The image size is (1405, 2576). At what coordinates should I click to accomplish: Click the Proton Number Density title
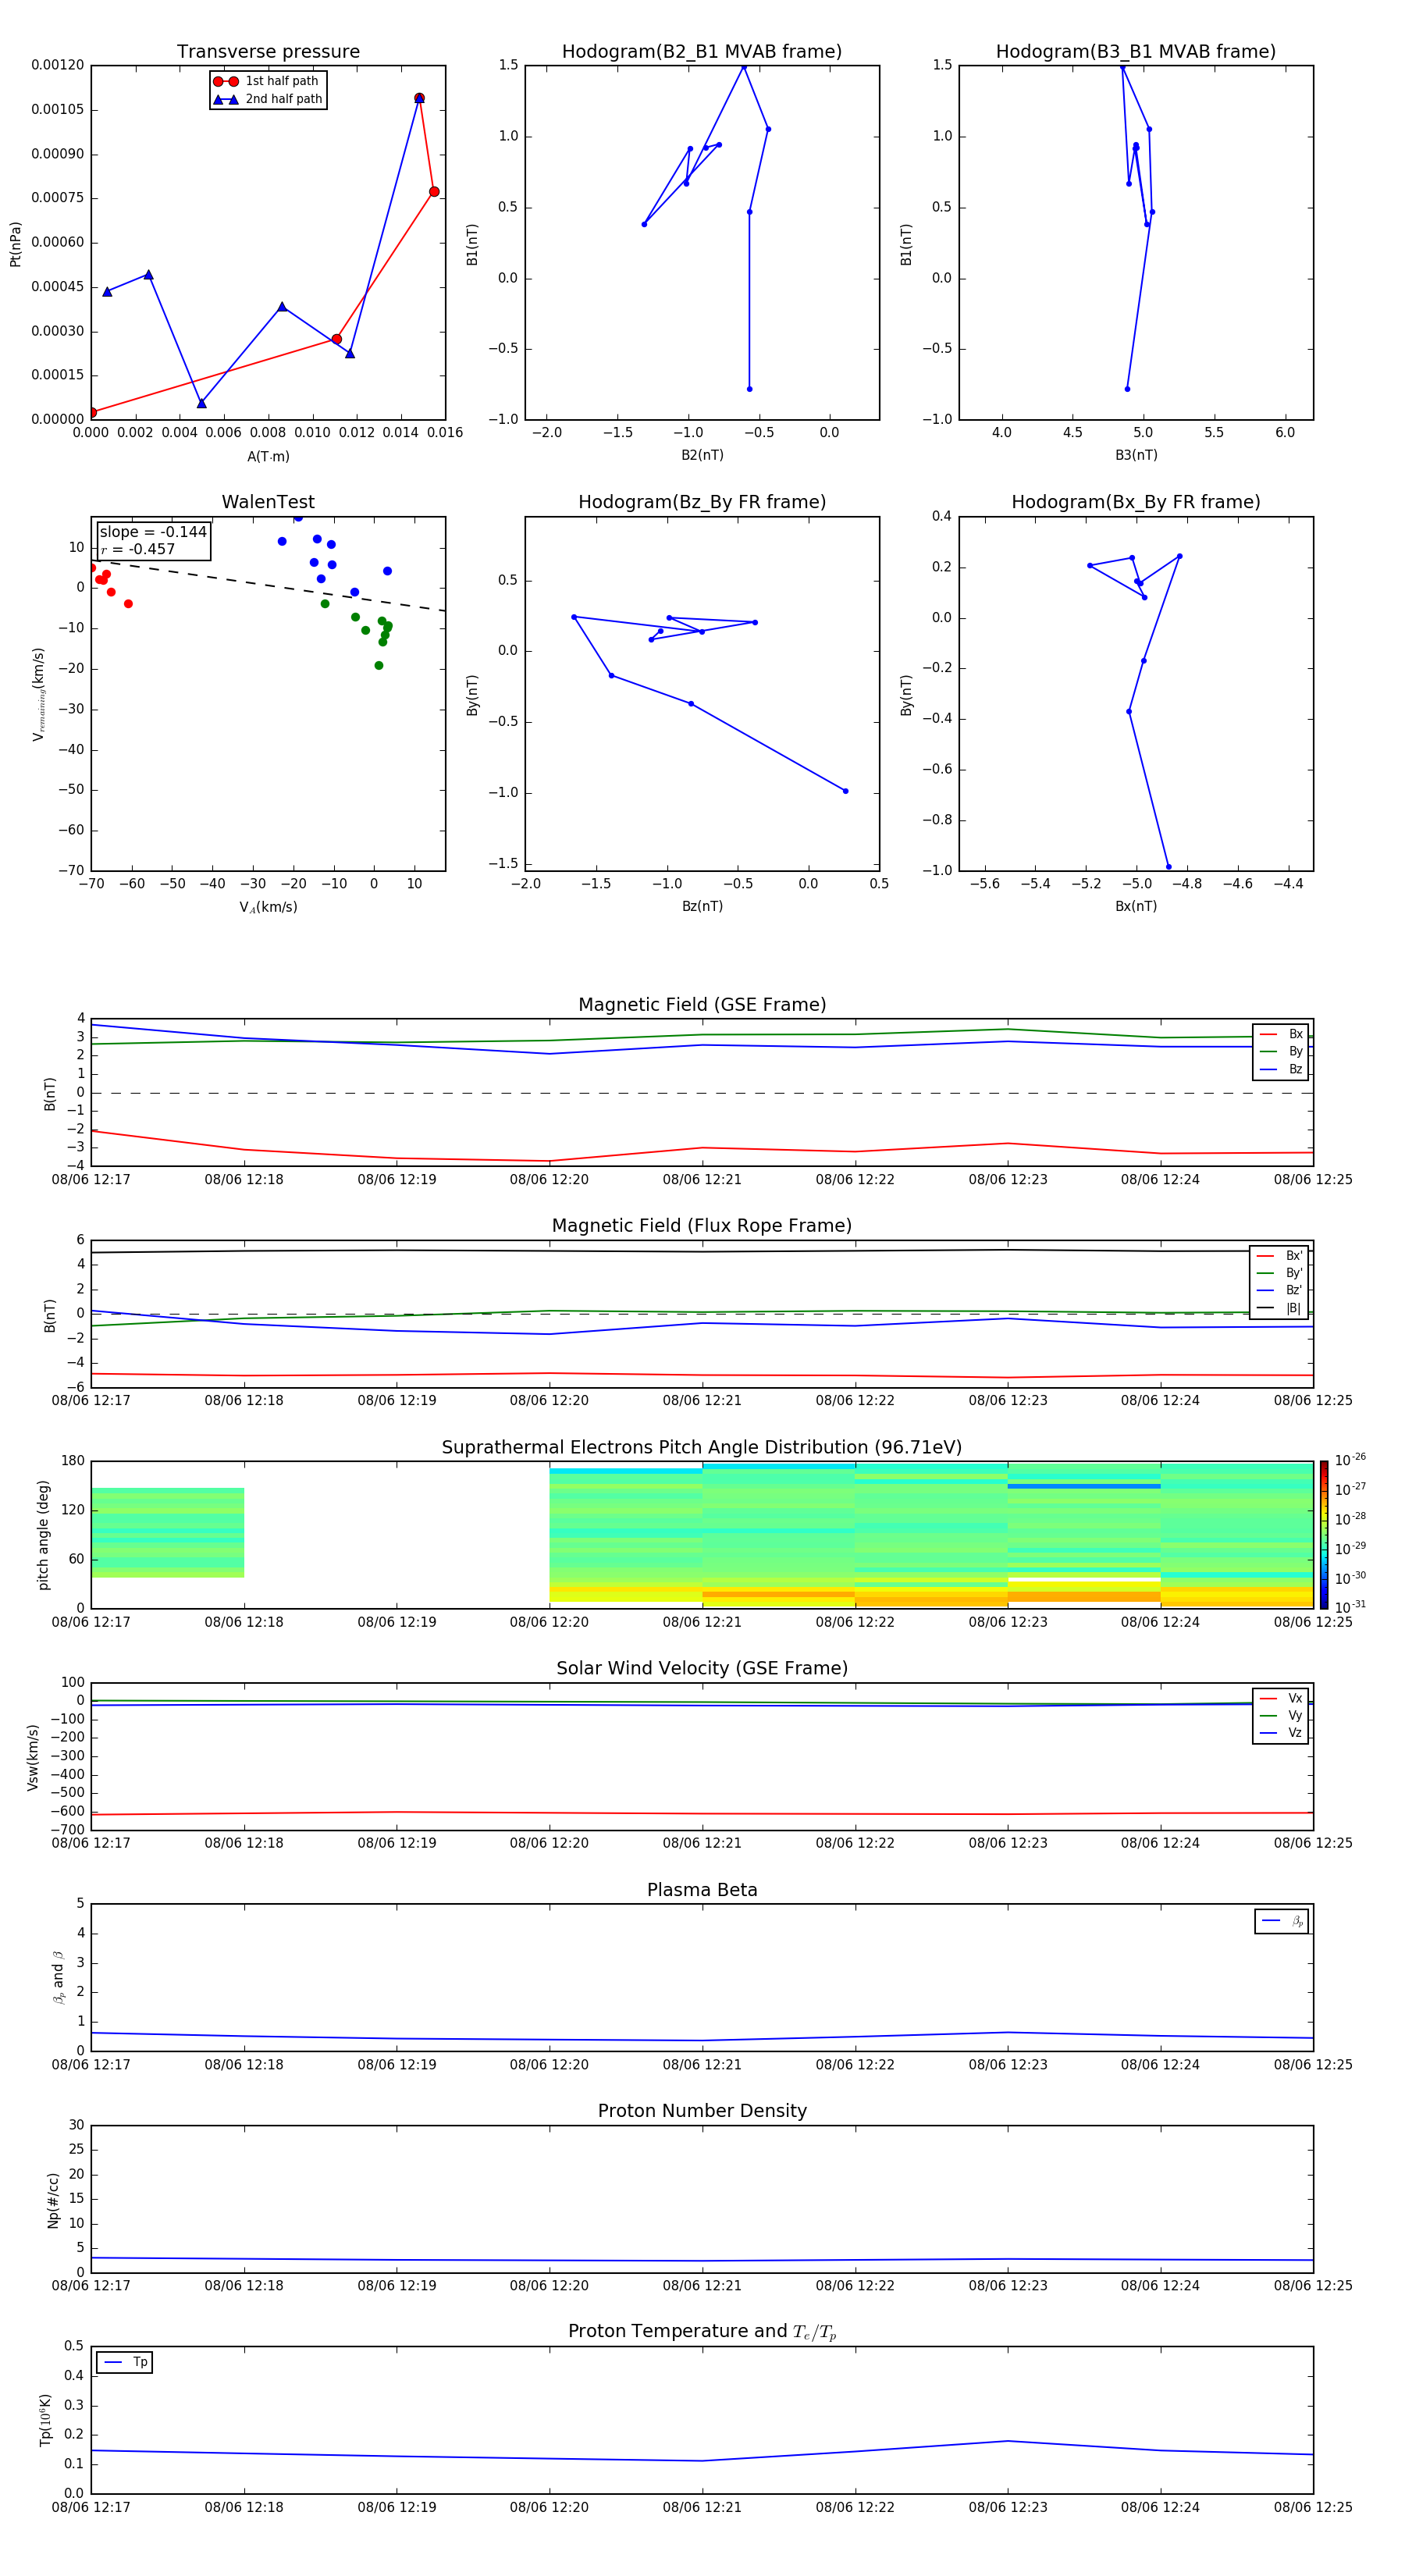[702, 2112]
